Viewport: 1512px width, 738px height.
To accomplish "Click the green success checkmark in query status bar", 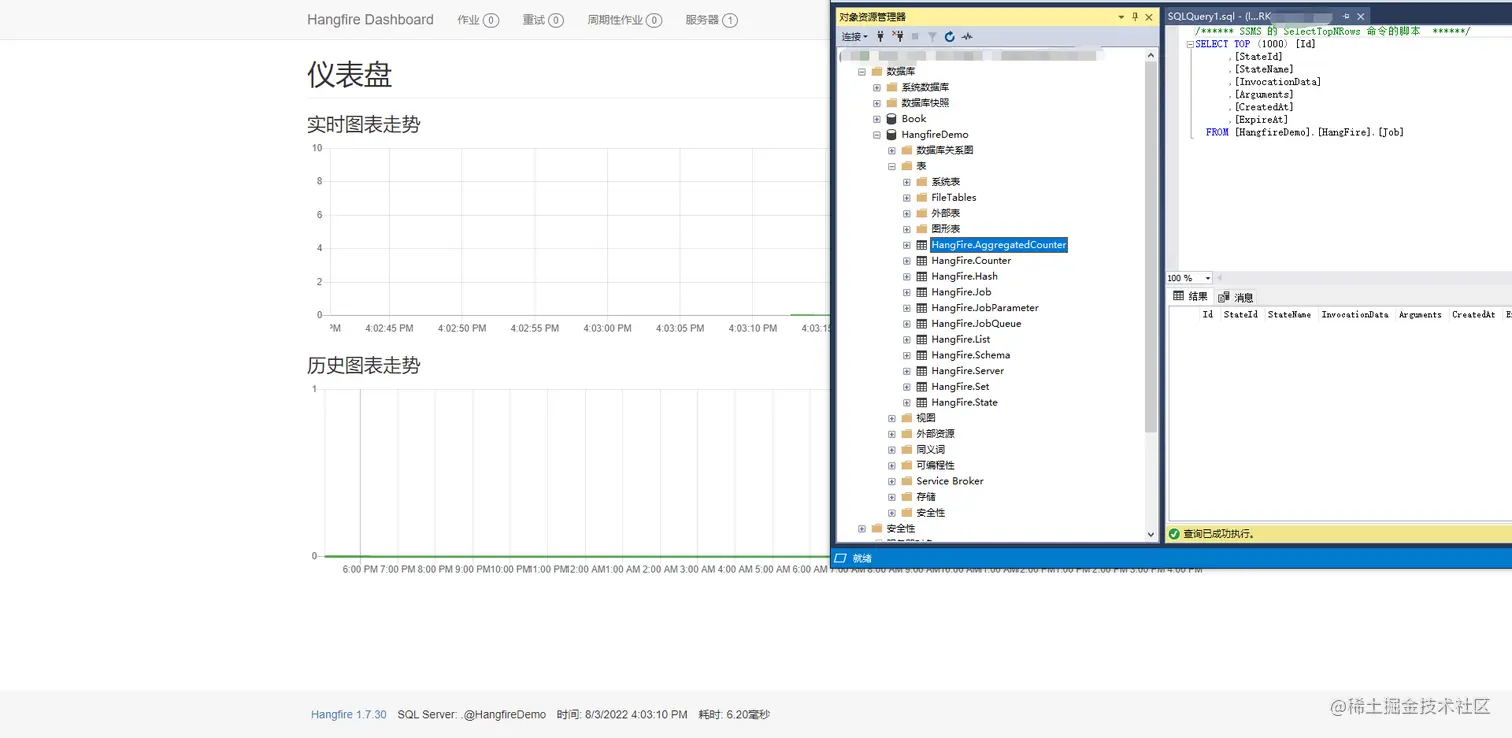I will [1175, 534].
